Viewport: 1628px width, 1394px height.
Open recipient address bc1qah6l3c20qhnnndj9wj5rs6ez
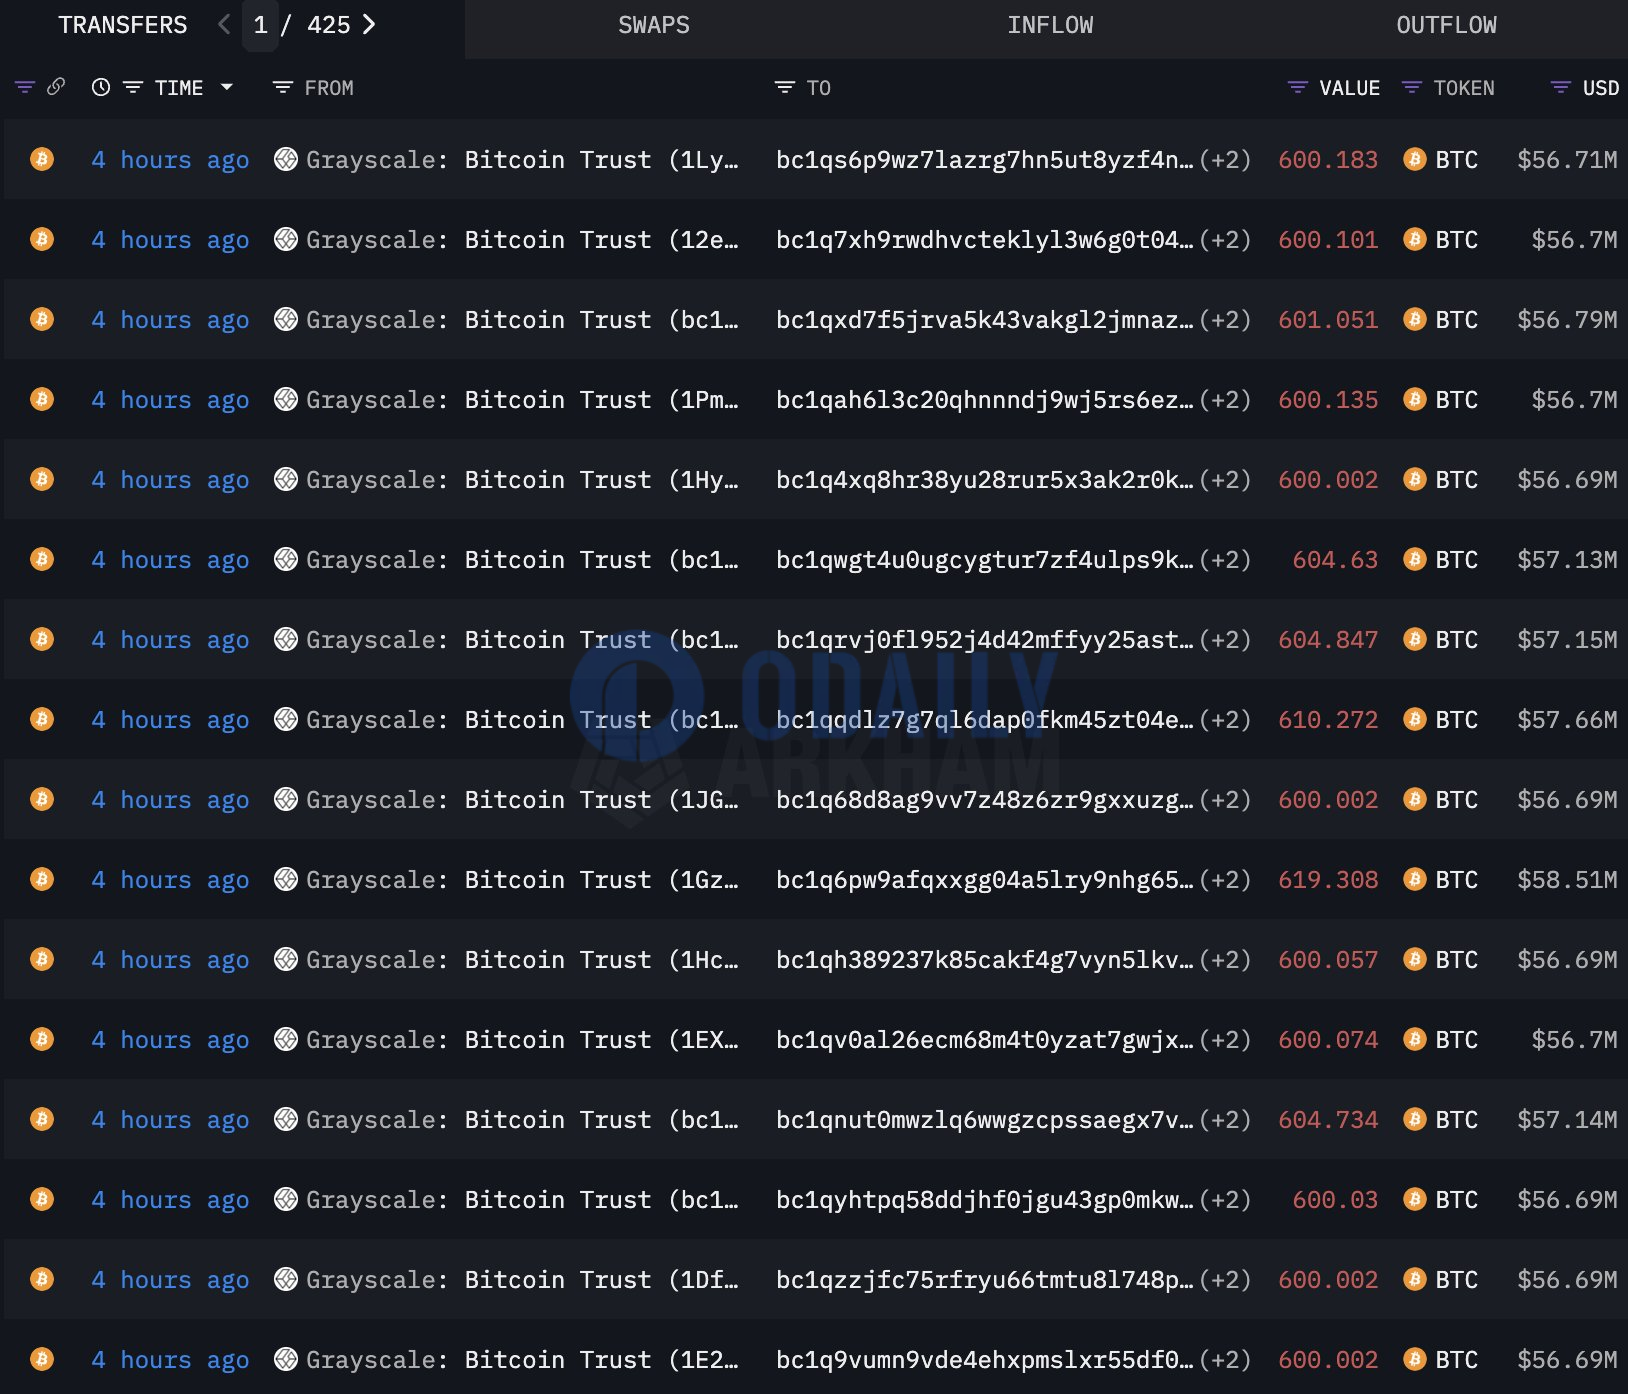[984, 400]
